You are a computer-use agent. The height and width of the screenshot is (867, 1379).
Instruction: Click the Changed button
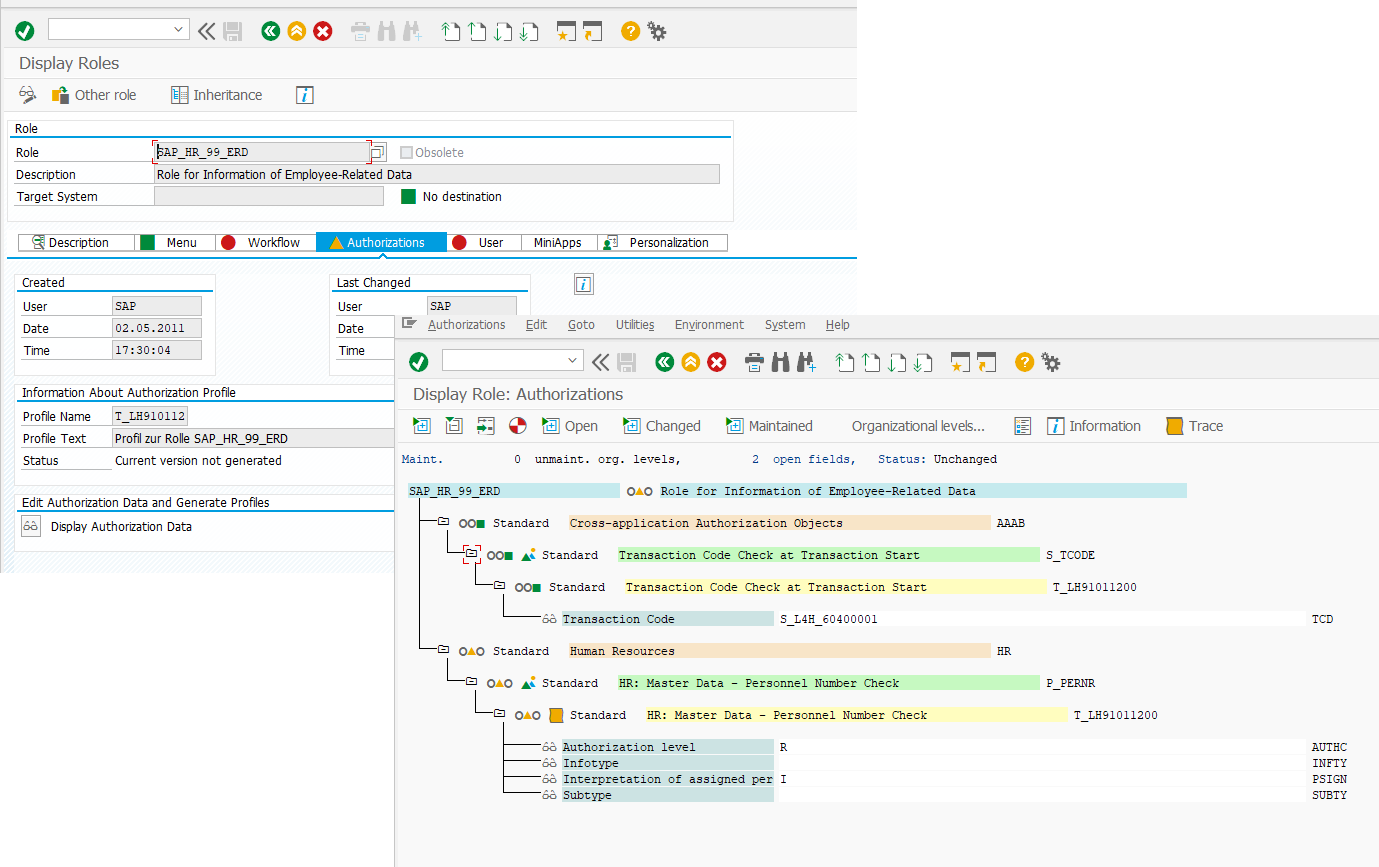662,426
